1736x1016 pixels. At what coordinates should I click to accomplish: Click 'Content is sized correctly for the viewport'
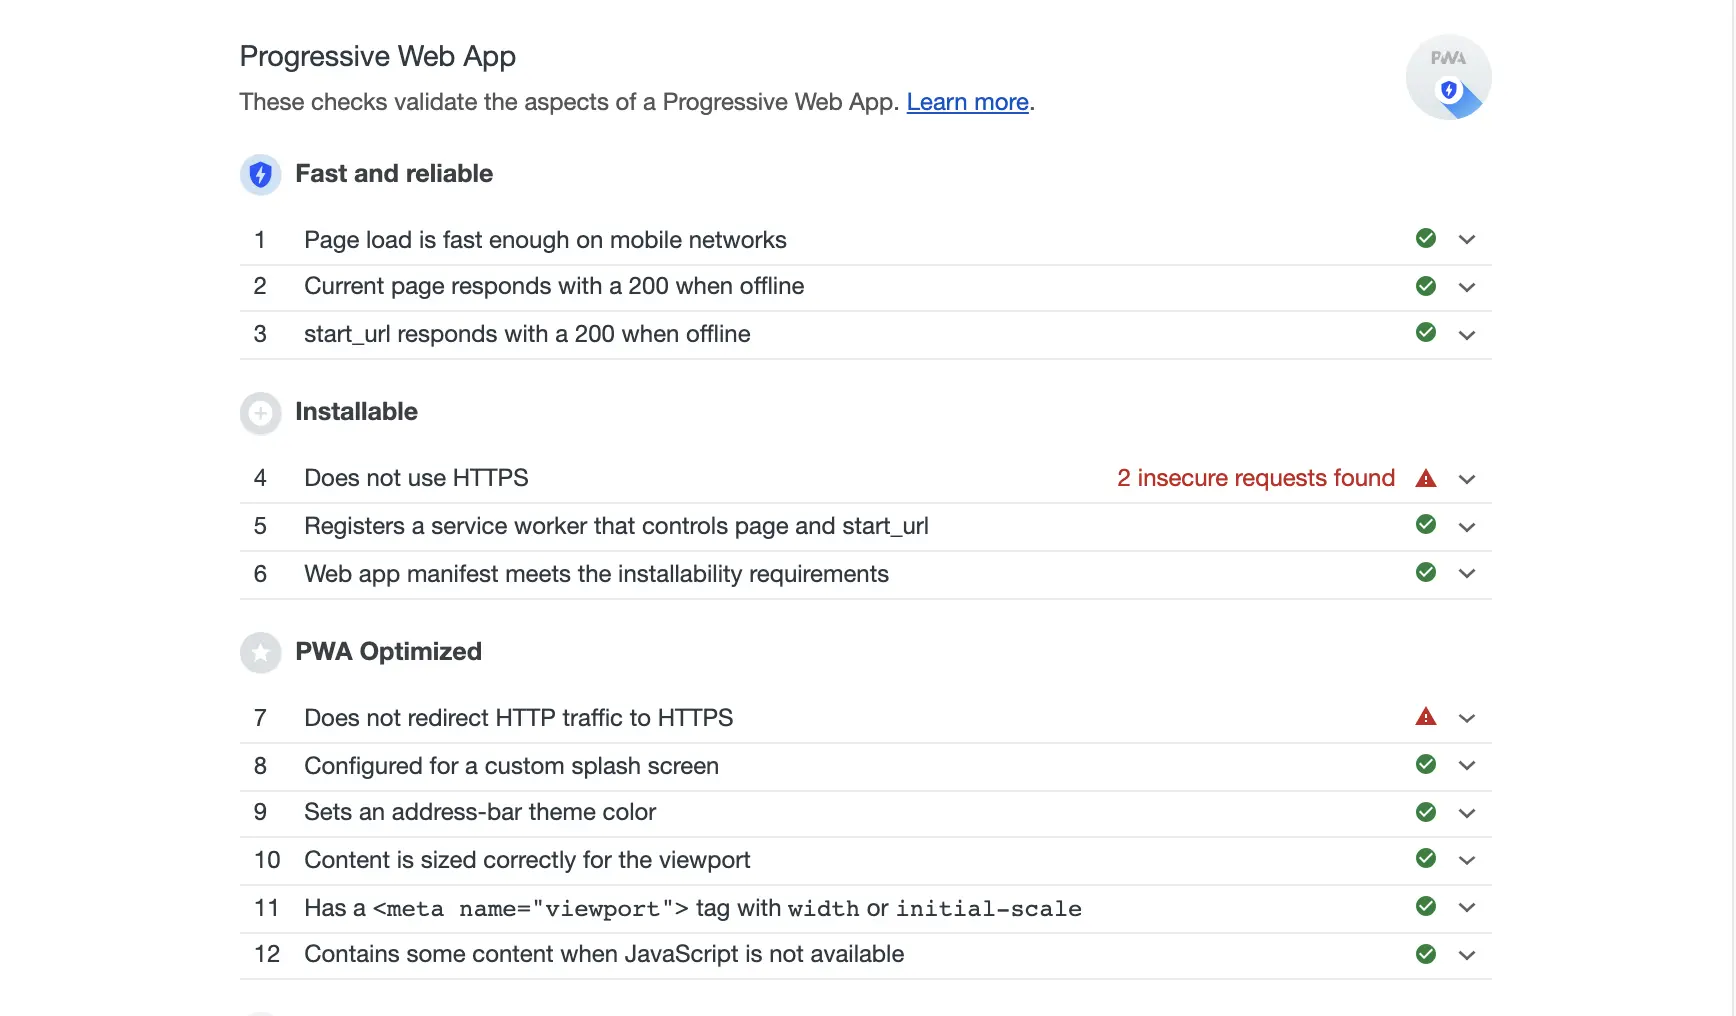(527, 860)
